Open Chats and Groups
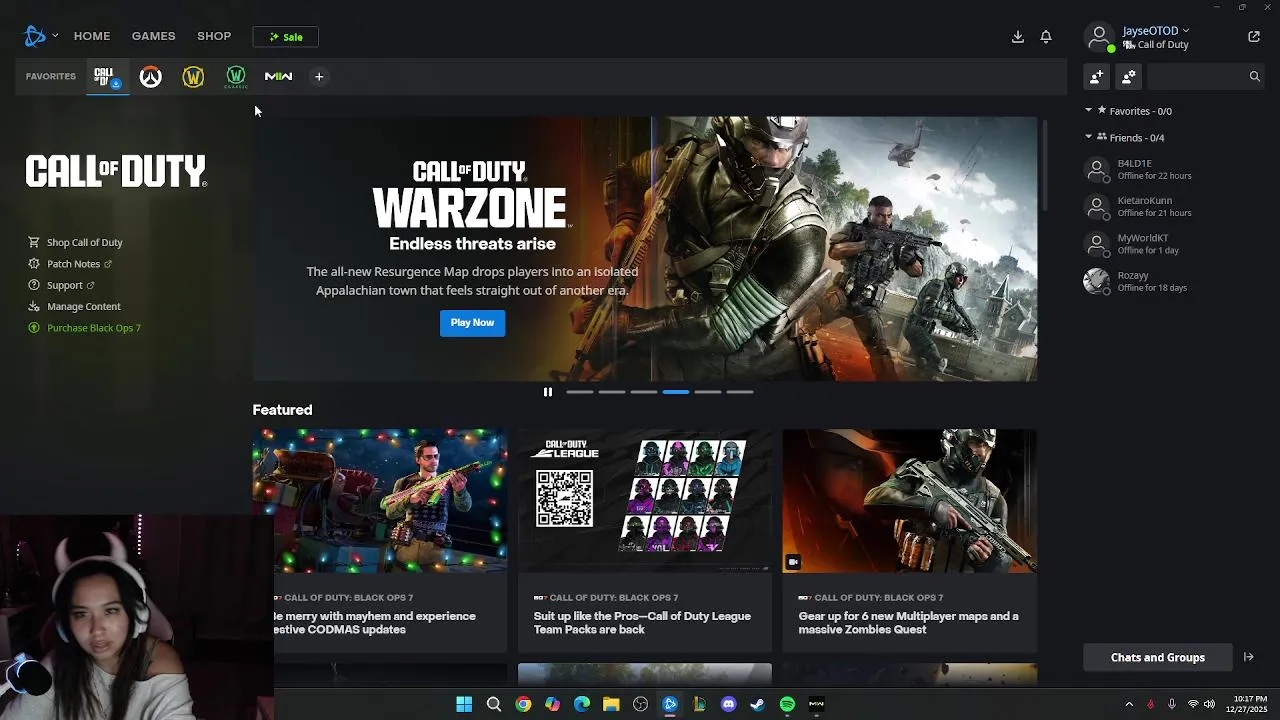This screenshot has width=1280, height=720. 1157,657
